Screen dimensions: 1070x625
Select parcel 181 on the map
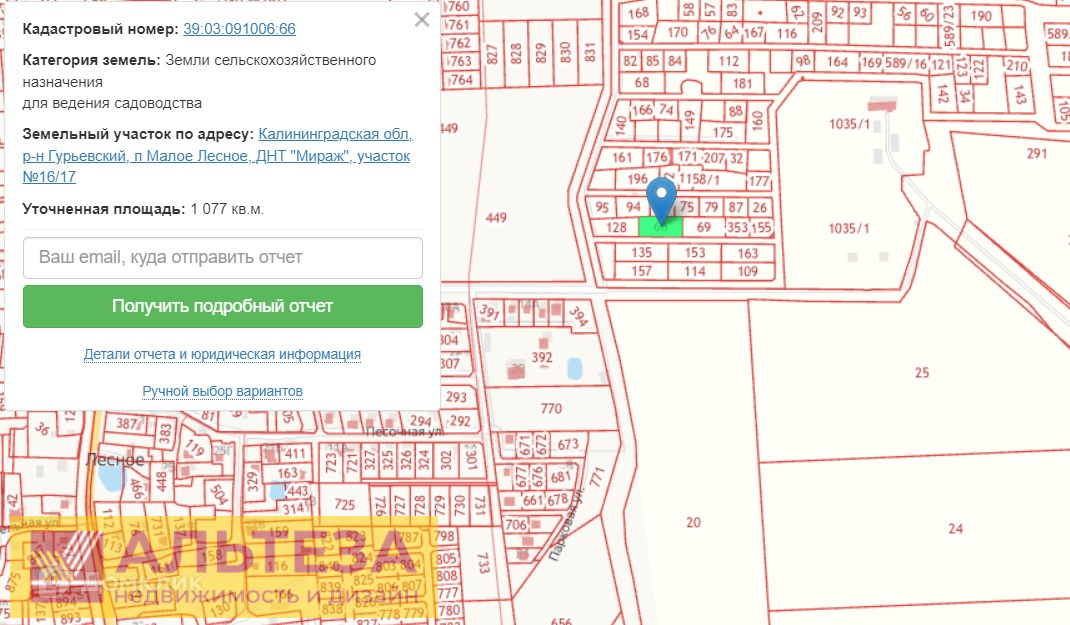coord(742,83)
